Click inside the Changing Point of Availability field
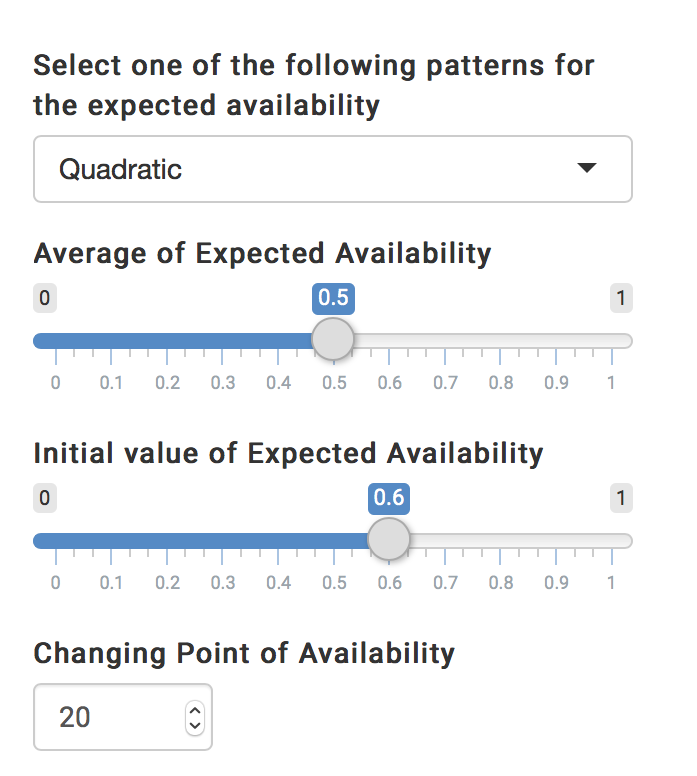Screen dimensions: 697x776 pos(110,716)
